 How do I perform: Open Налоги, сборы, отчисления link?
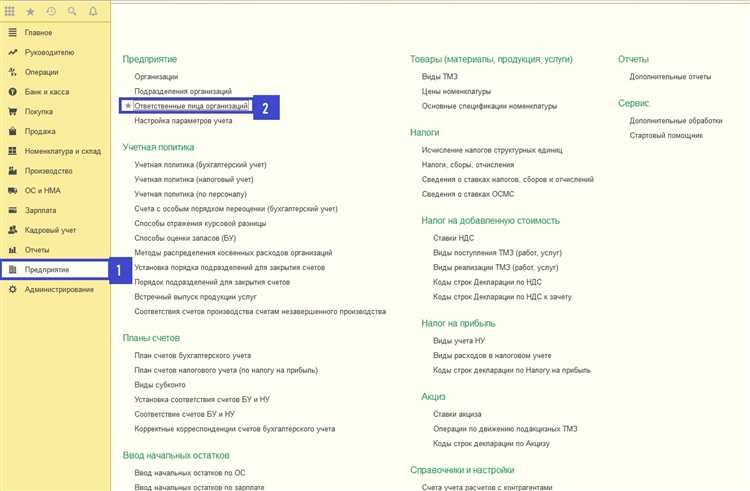[x=468, y=164]
